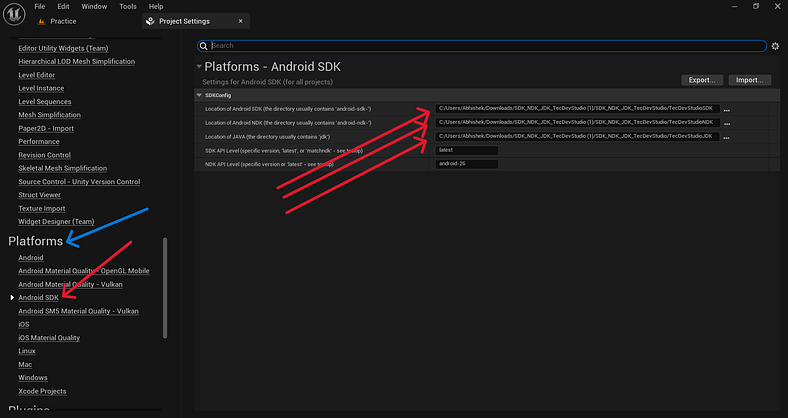Screen dimensions: 788x418
Task: Click 'Location of JAVA' label
Action: (267, 137)
